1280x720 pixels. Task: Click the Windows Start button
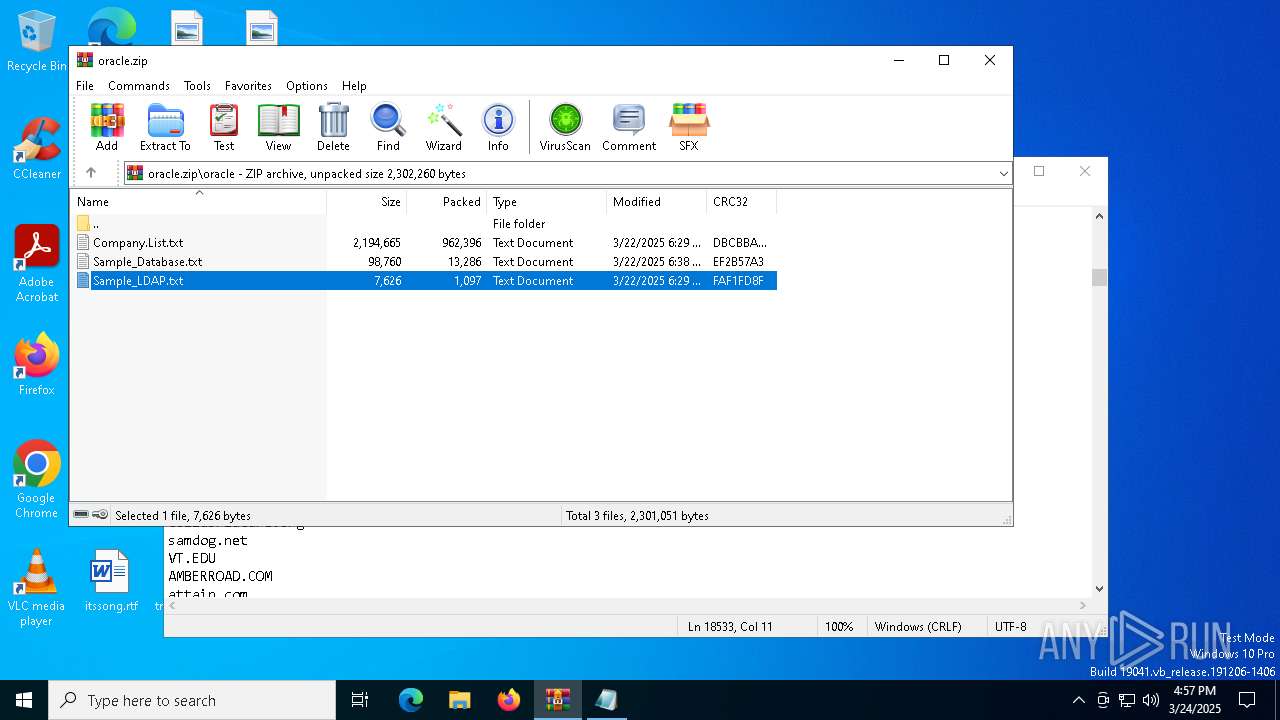click(x=24, y=700)
